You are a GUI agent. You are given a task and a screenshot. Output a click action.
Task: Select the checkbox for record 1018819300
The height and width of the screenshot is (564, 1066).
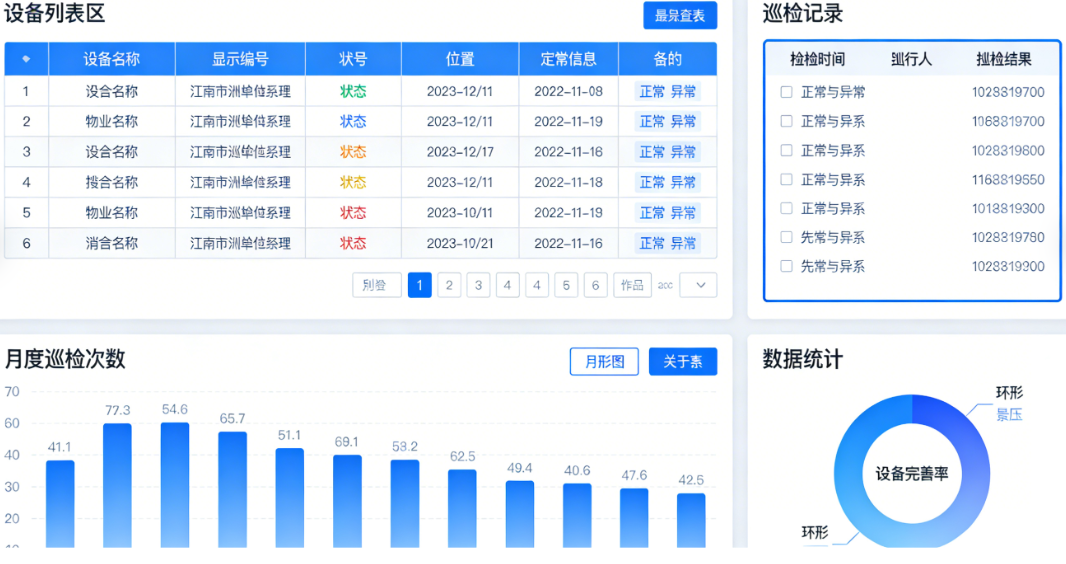(787, 209)
